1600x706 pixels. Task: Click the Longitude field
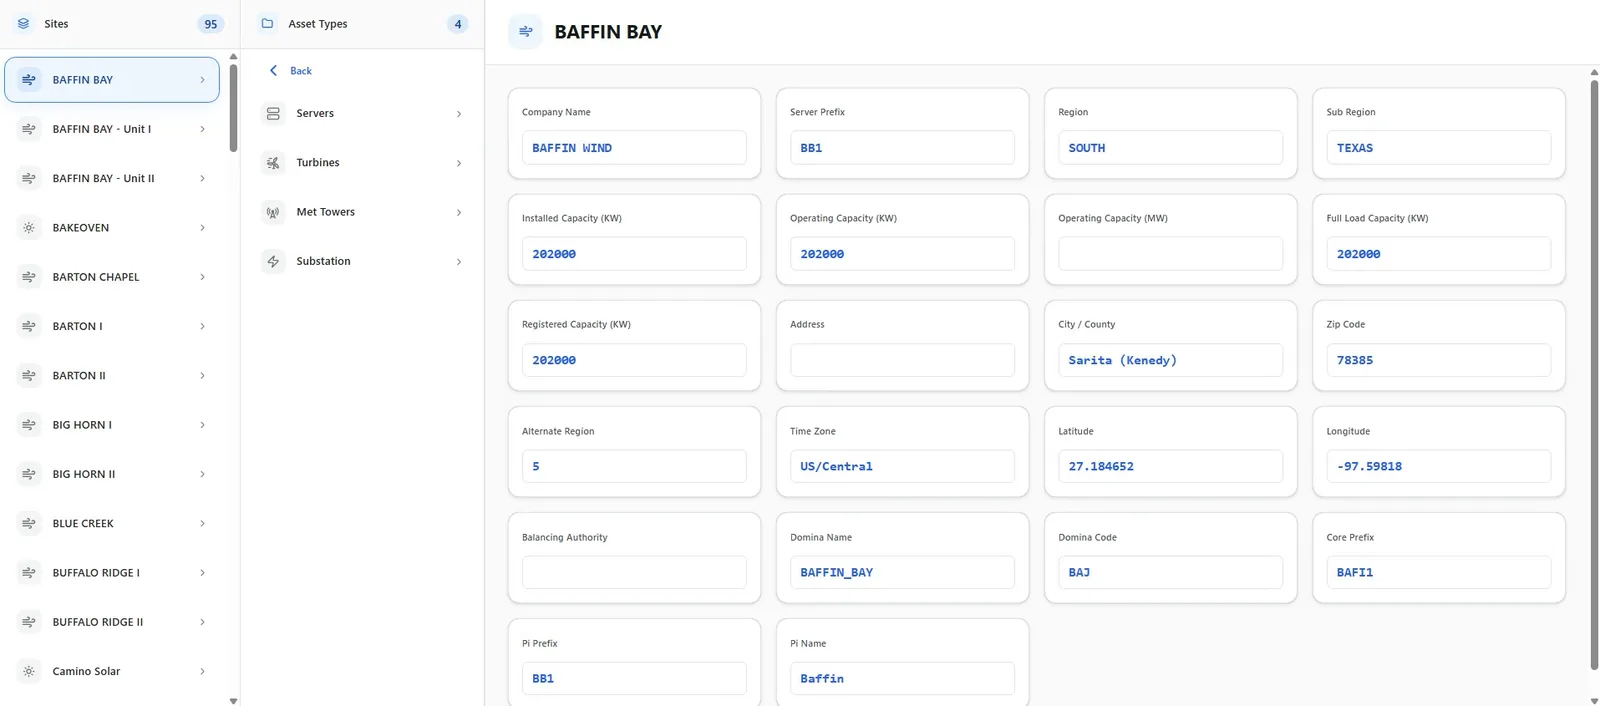coord(1438,466)
